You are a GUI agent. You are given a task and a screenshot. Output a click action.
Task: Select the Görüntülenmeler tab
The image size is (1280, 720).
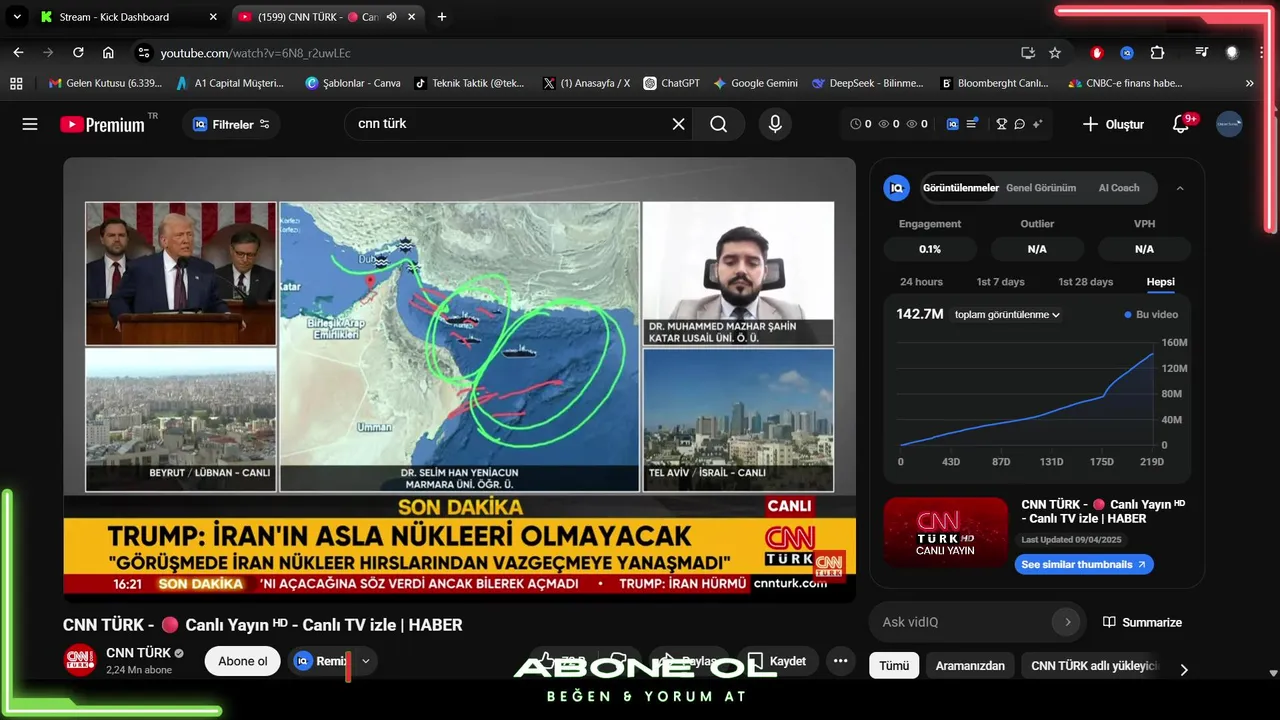[961, 188]
